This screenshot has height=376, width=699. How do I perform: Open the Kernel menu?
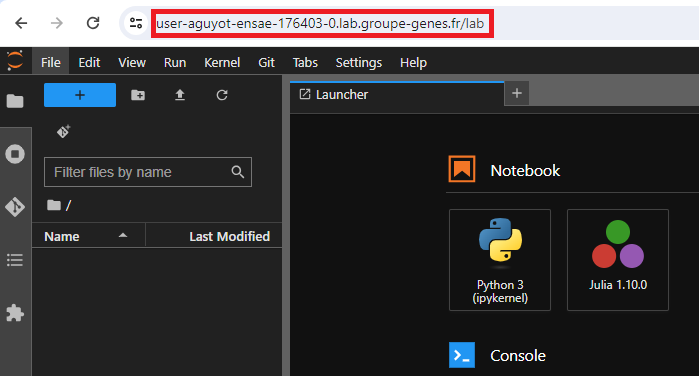222,62
